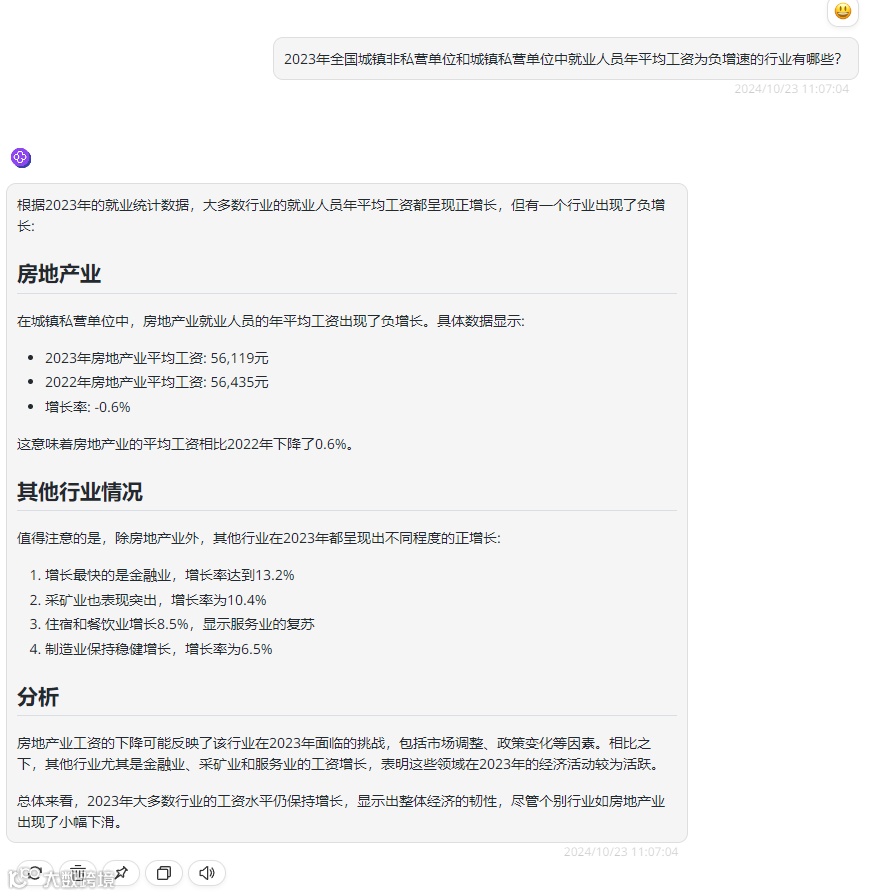Screen dimensions: 874x896
Task: Select the 其他行业情况 heading
Action: pyautogui.click(x=80, y=491)
